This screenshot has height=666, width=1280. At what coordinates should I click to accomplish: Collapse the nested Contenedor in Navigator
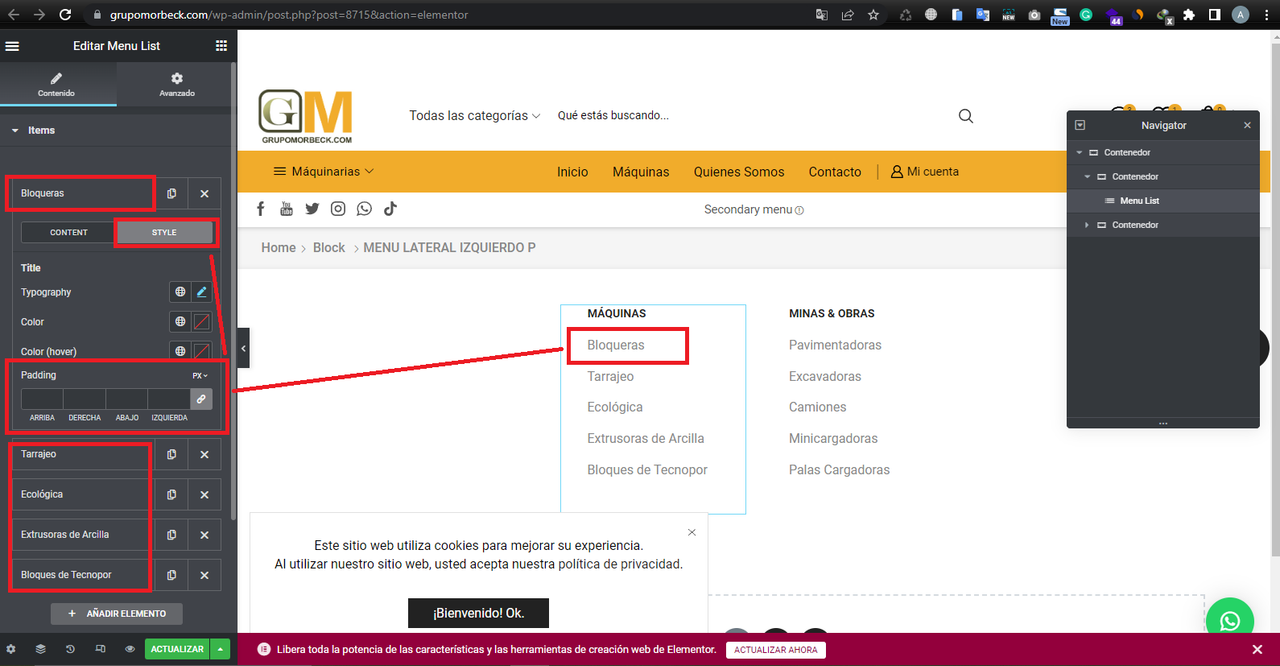(1087, 177)
